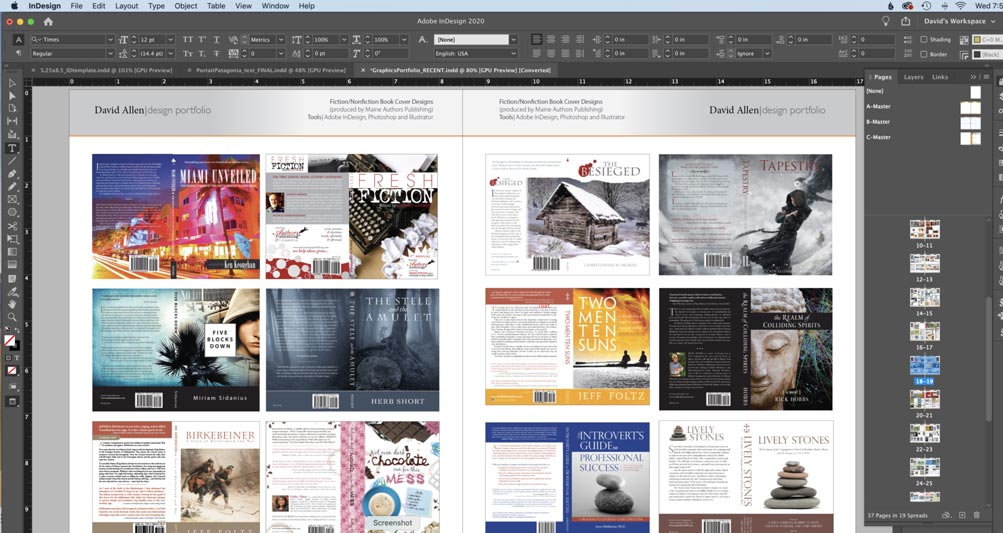The image size is (1003, 533).
Task: Select the Gradient Swatch tool
Action: coord(12,251)
